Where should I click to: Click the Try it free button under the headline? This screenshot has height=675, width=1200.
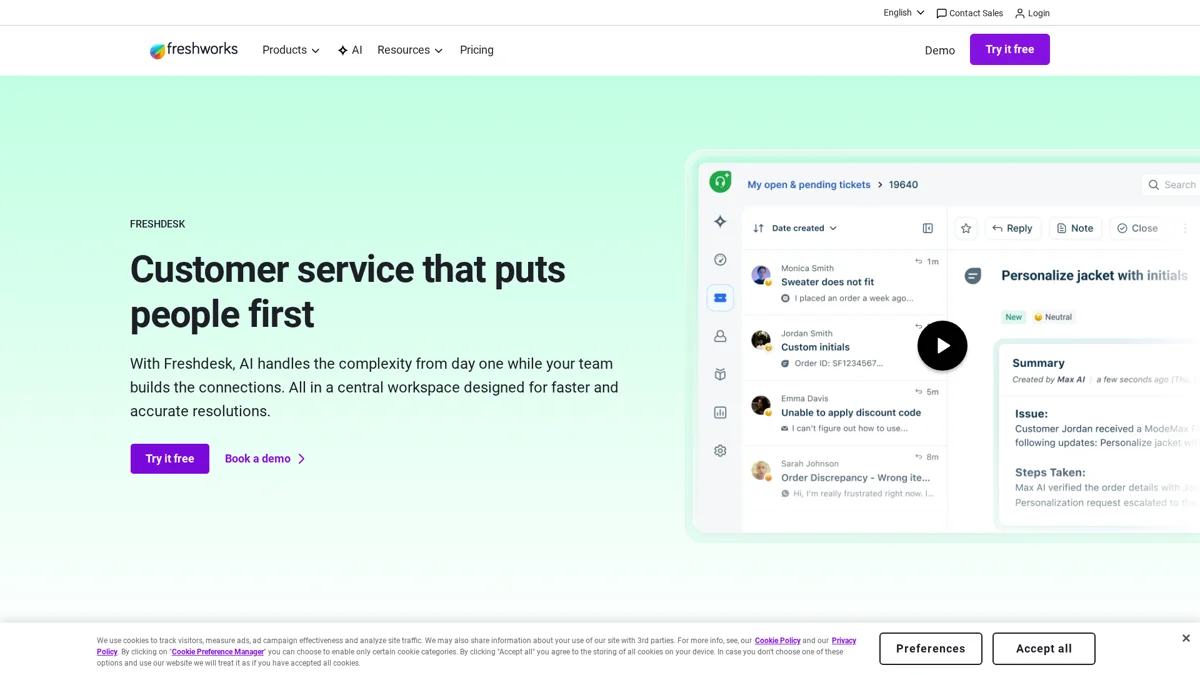point(170,459)
